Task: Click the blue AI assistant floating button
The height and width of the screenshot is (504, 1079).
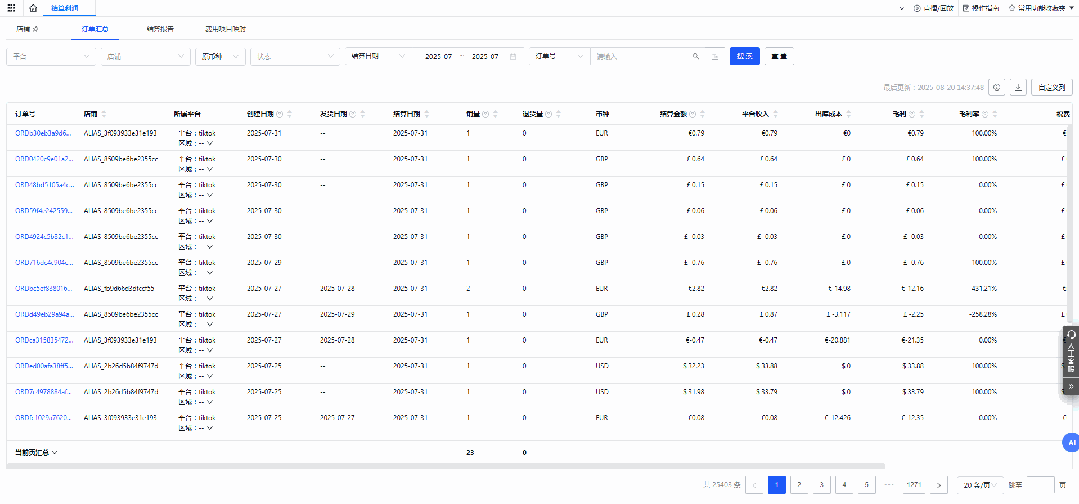Action: tap(1070, 441)
